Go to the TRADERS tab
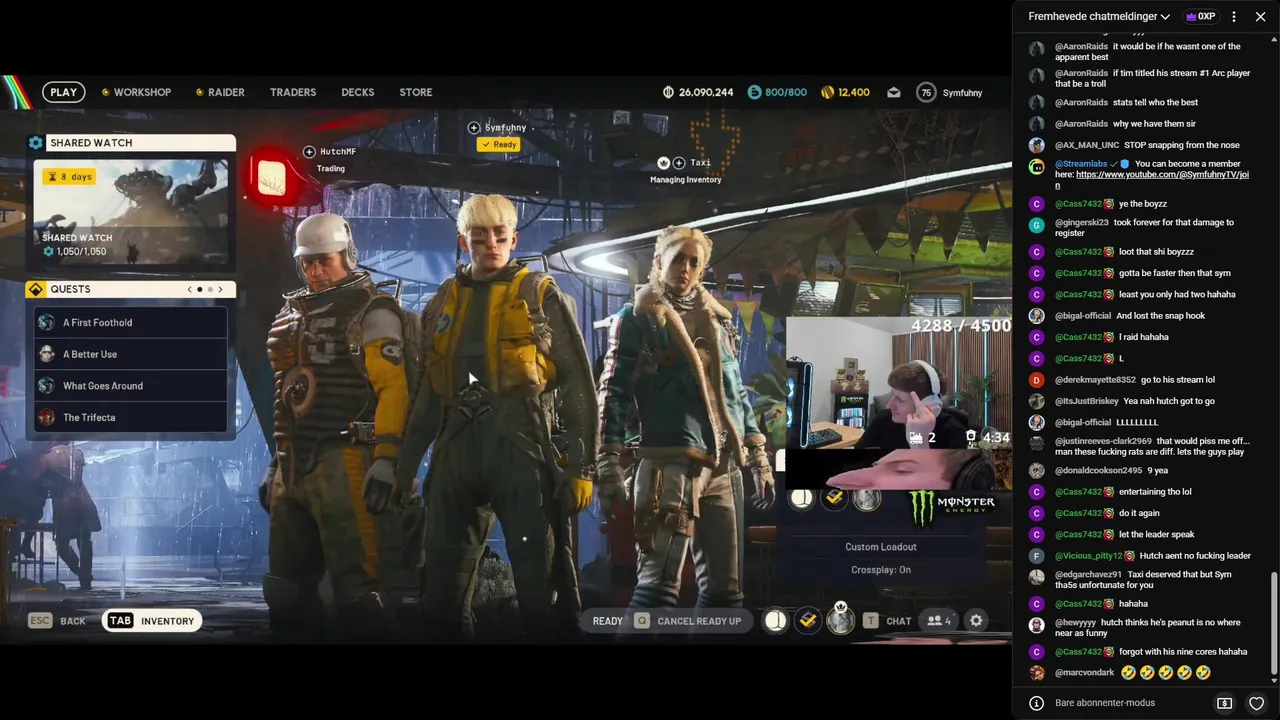Viewport: 1280px width, 720px height. click(293, 92)
